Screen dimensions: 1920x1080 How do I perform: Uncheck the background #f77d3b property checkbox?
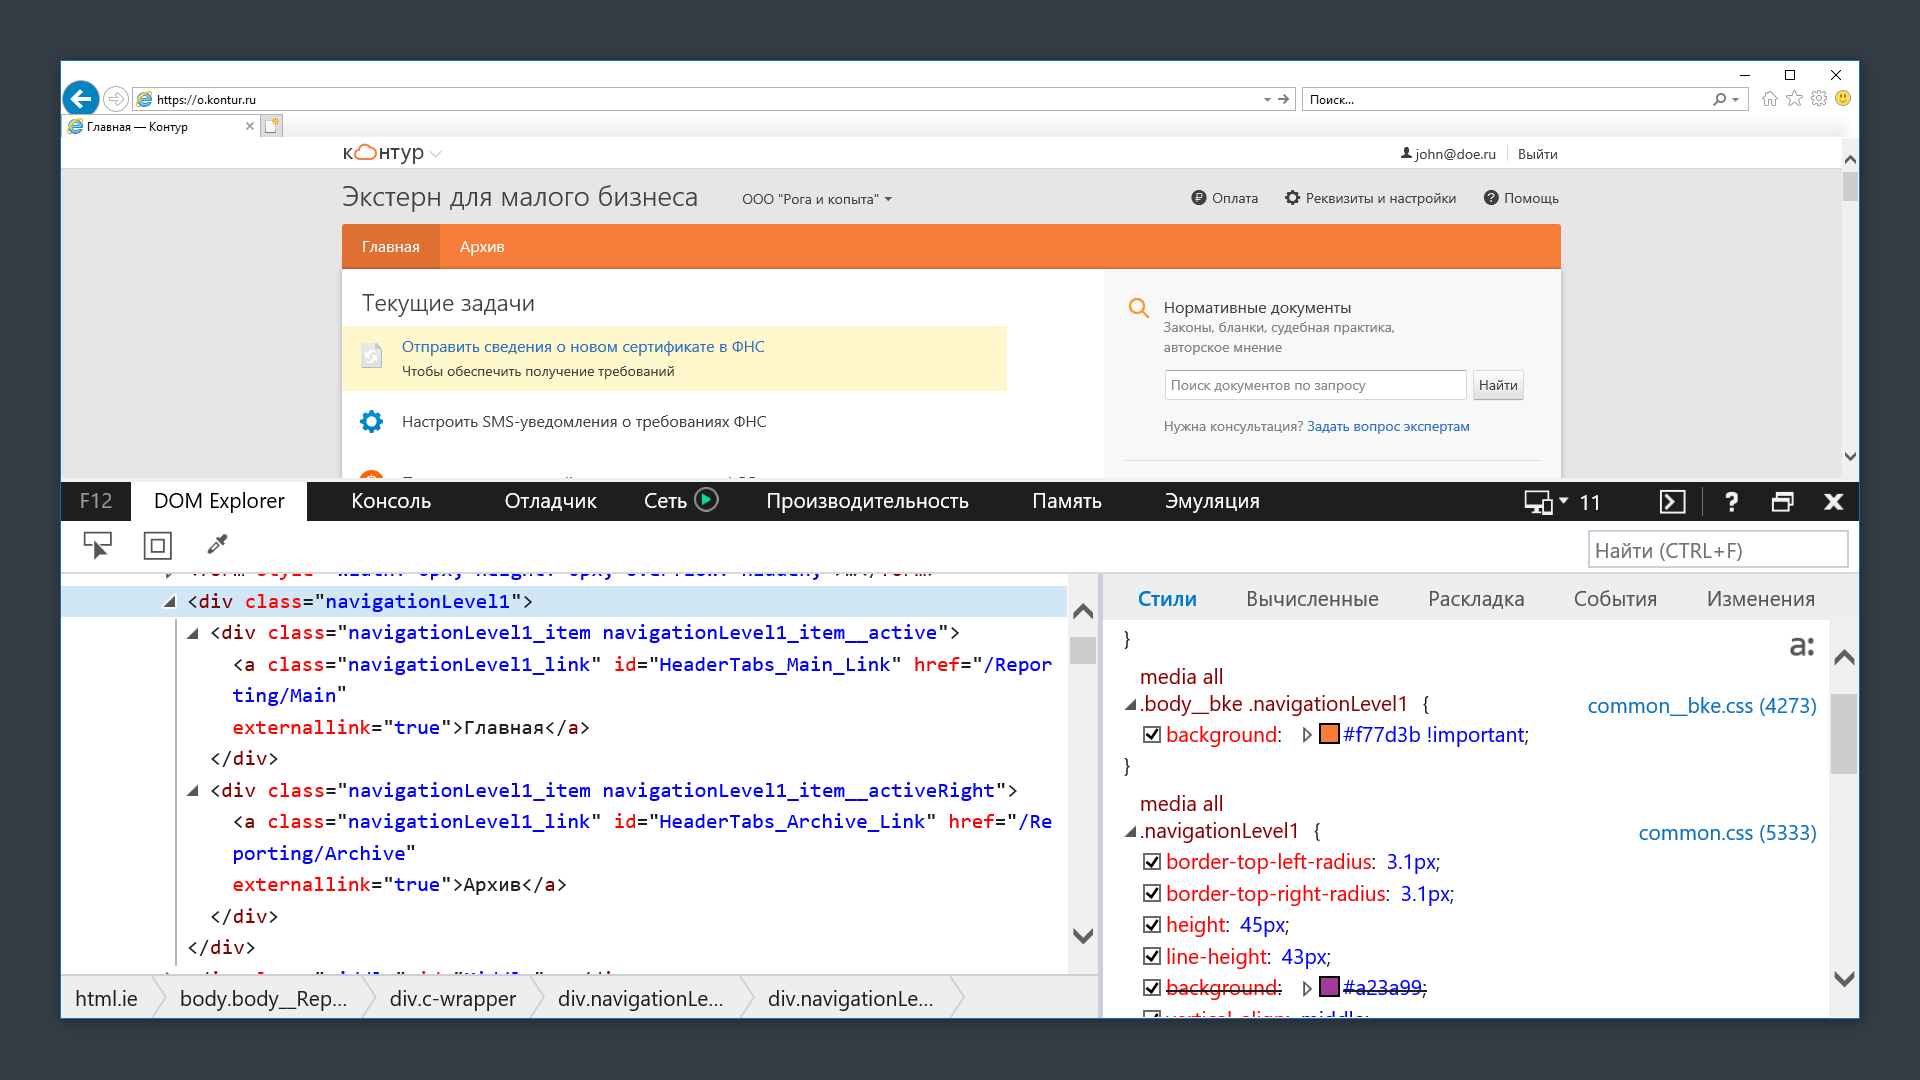coord(1152,735)
